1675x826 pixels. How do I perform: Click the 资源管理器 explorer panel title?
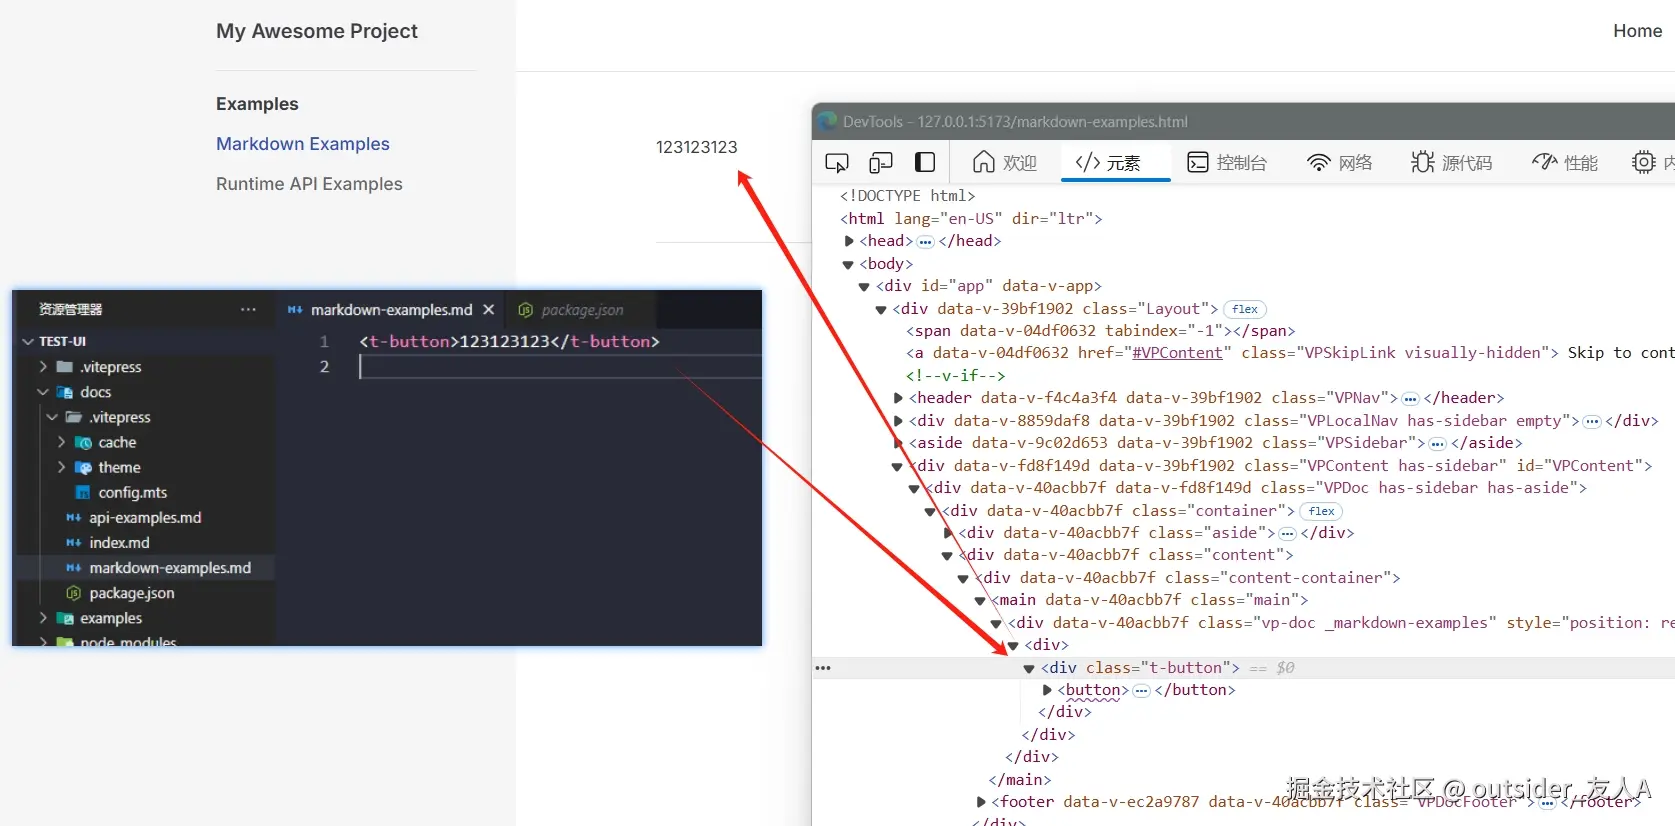tap(70, 310)
